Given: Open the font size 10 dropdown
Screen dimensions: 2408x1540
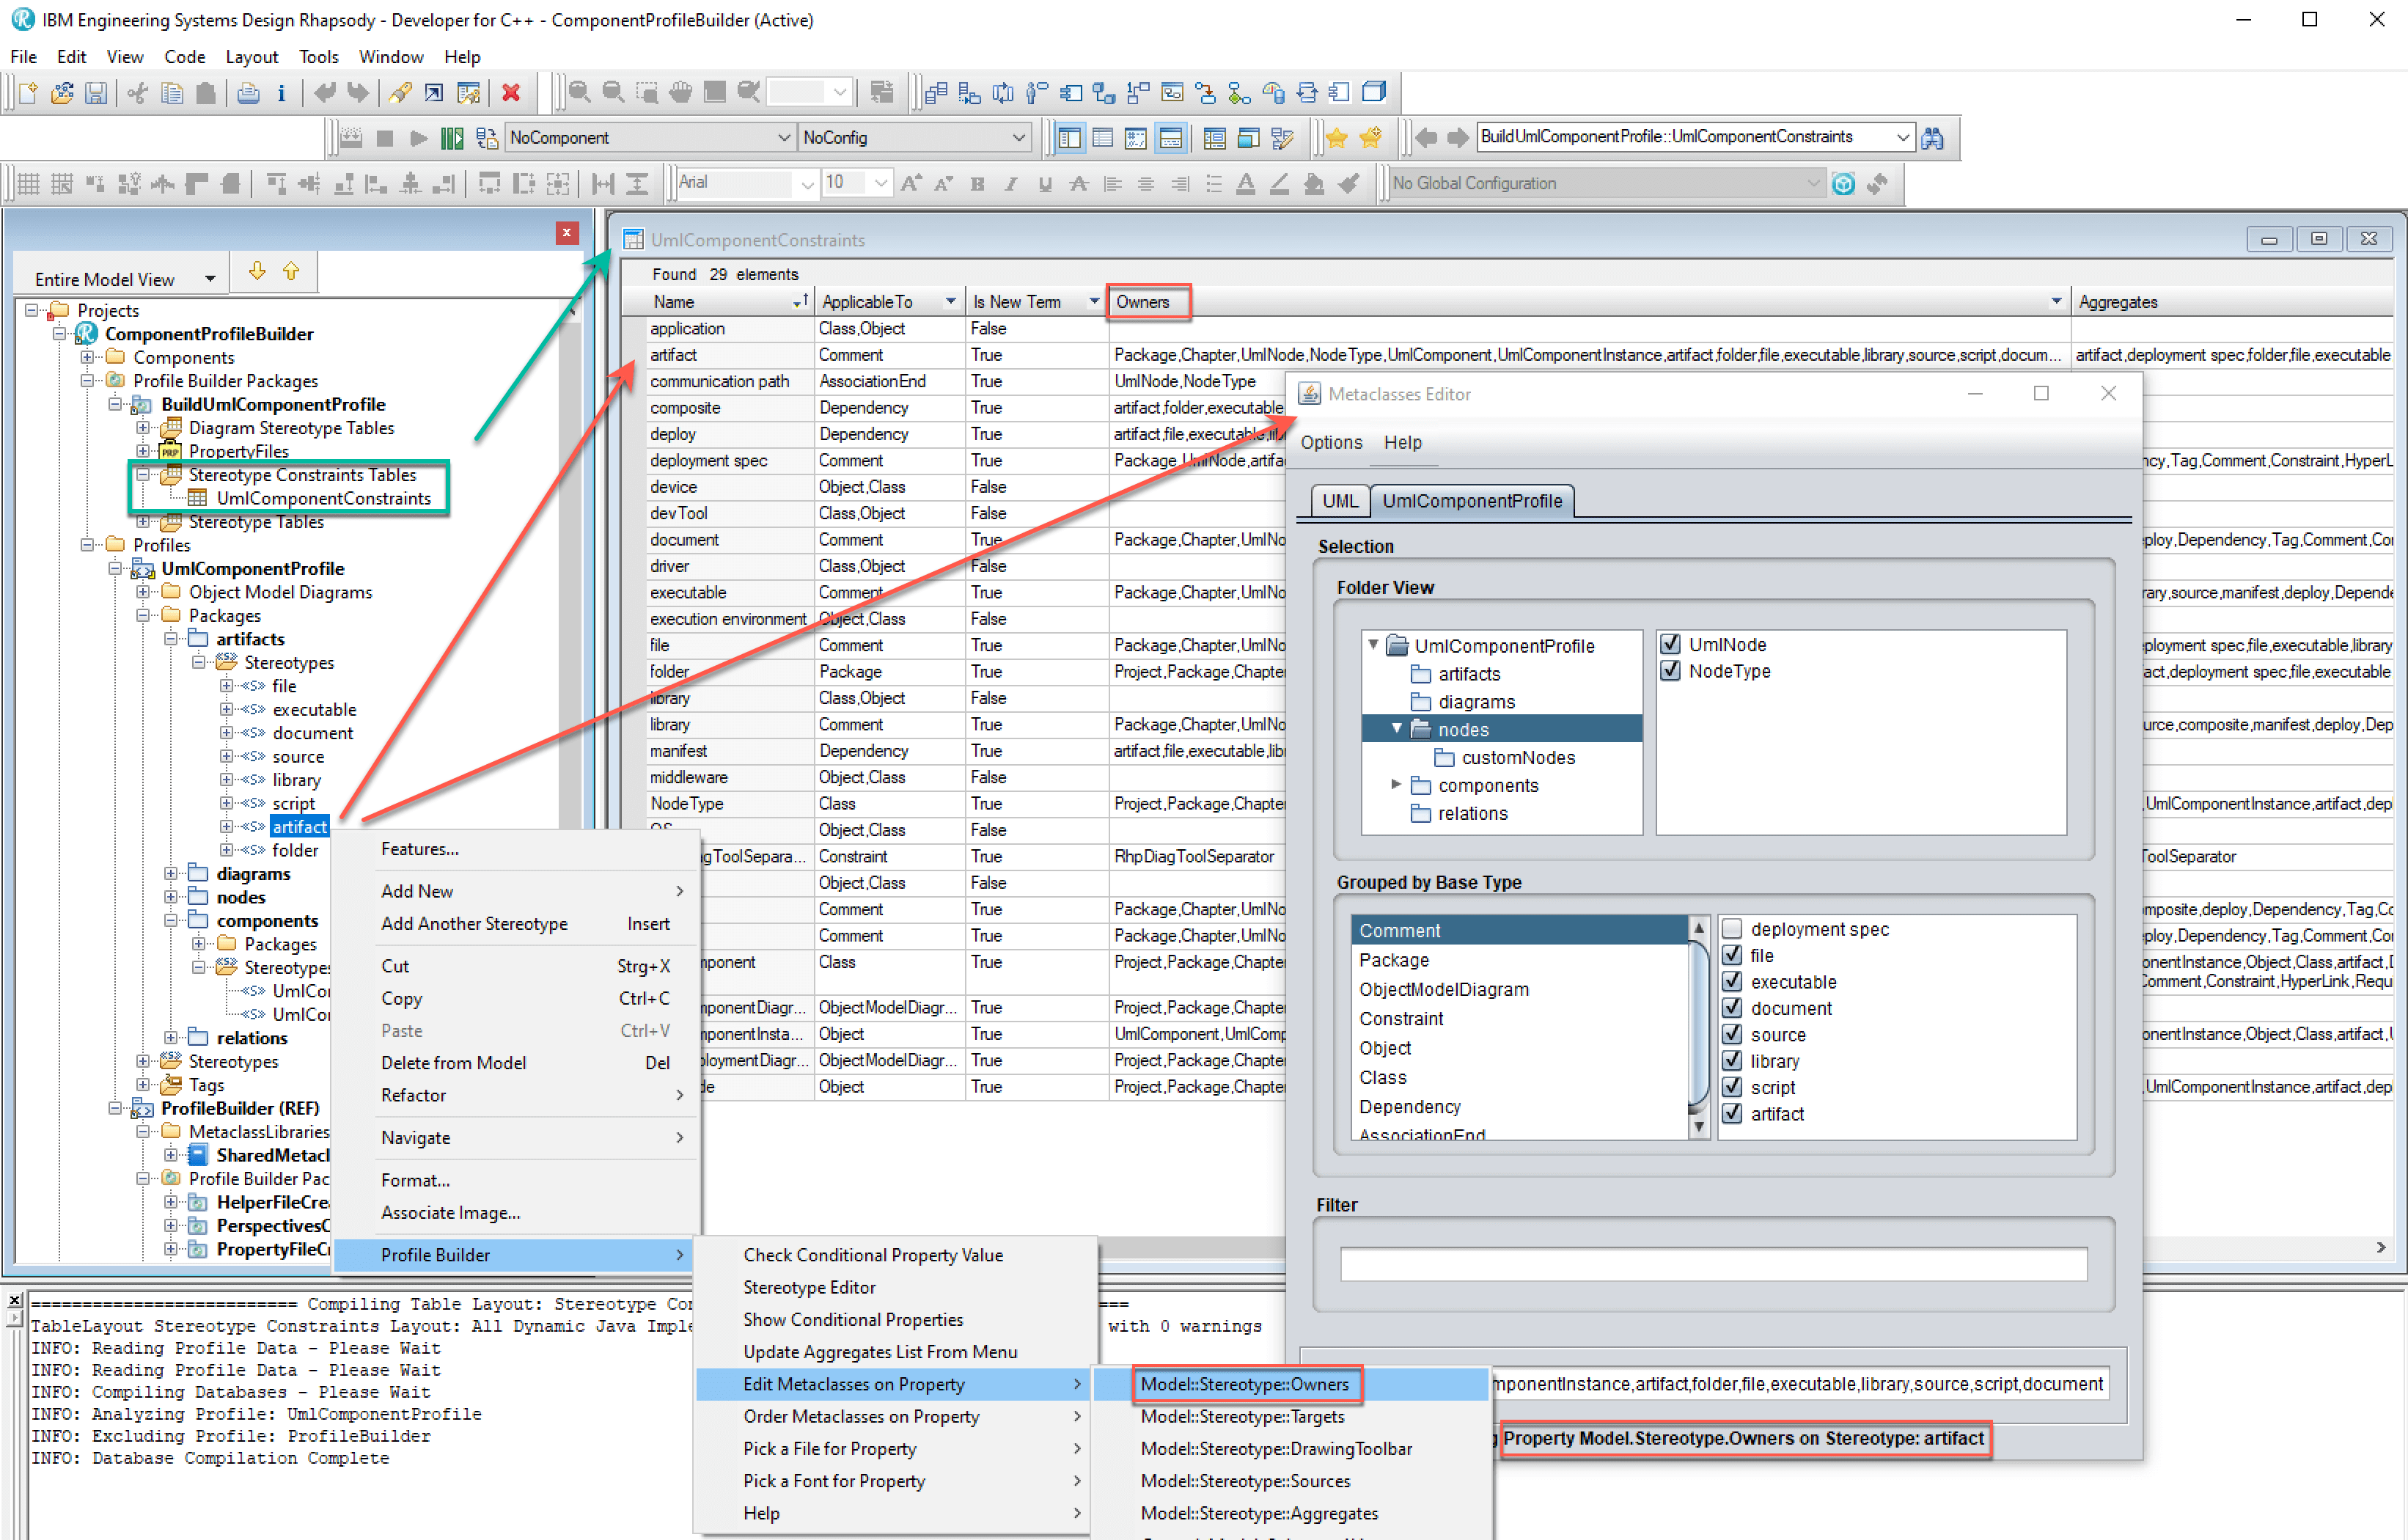Looking at the screenshot, I should tap(880, 184).
